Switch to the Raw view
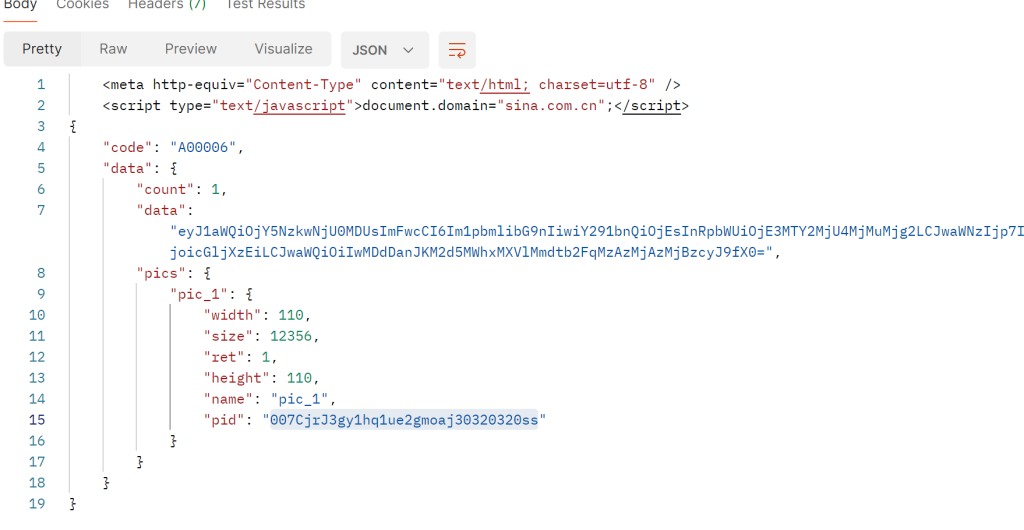The image size is (1024, 530). click(x=113, y=49)
